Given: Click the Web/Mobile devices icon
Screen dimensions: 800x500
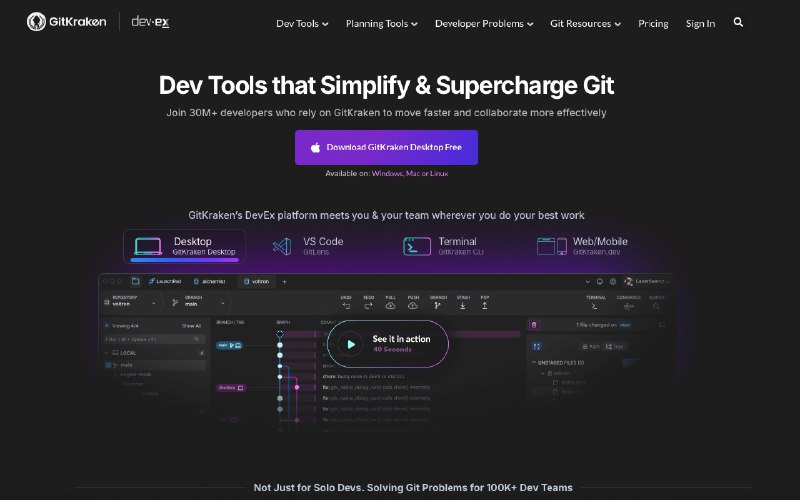Looking at the screenshot, I should click(552, 246).
